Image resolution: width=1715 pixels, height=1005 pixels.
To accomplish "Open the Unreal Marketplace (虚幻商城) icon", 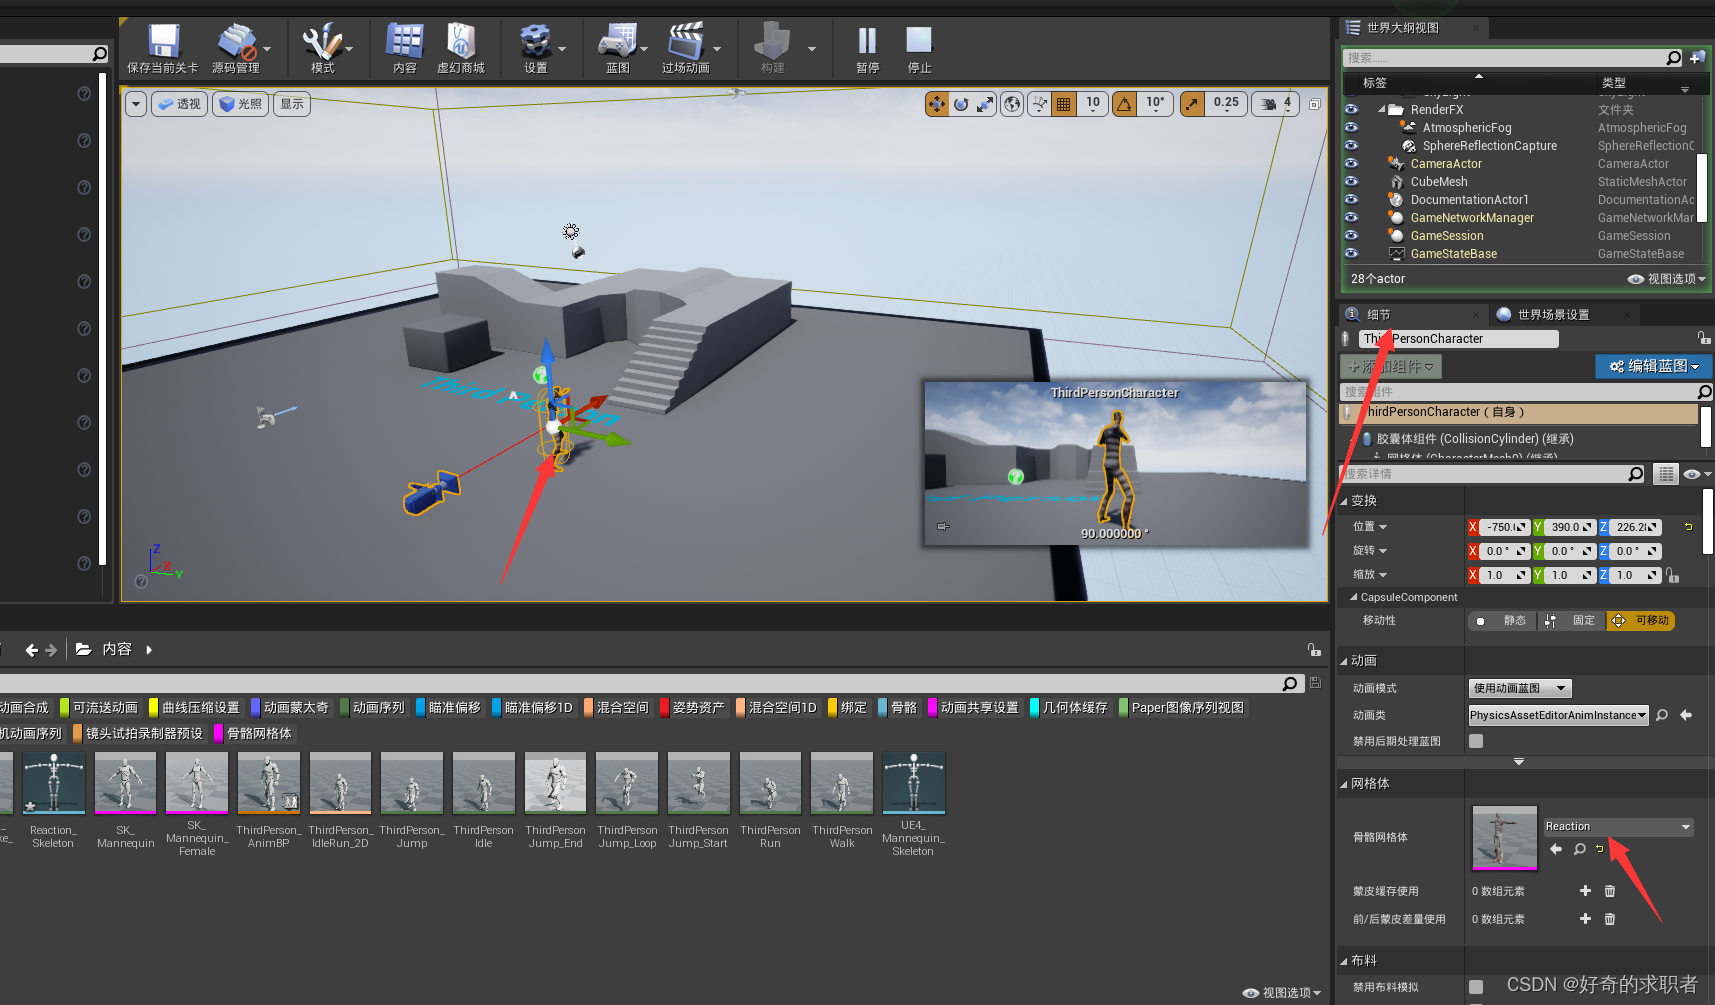I will pos(460,48).
